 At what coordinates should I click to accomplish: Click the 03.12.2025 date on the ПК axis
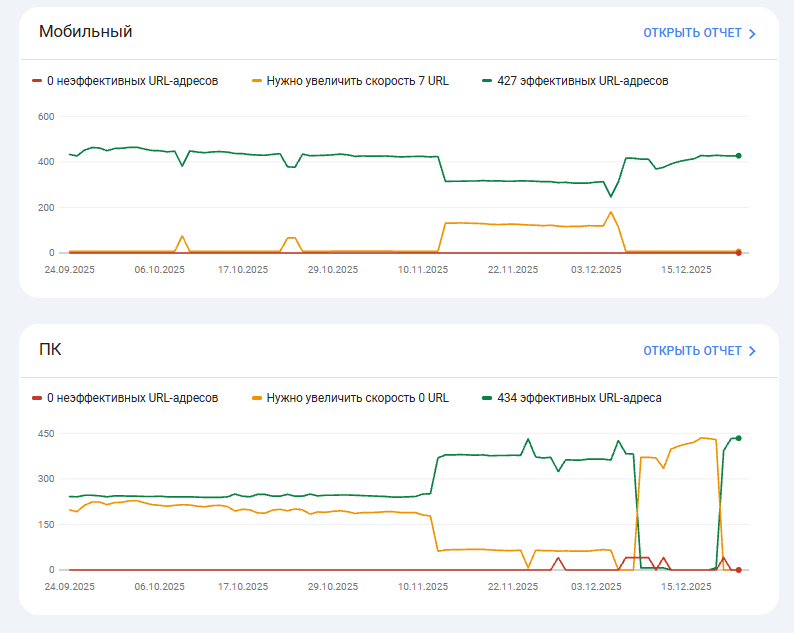coord(596,586)
